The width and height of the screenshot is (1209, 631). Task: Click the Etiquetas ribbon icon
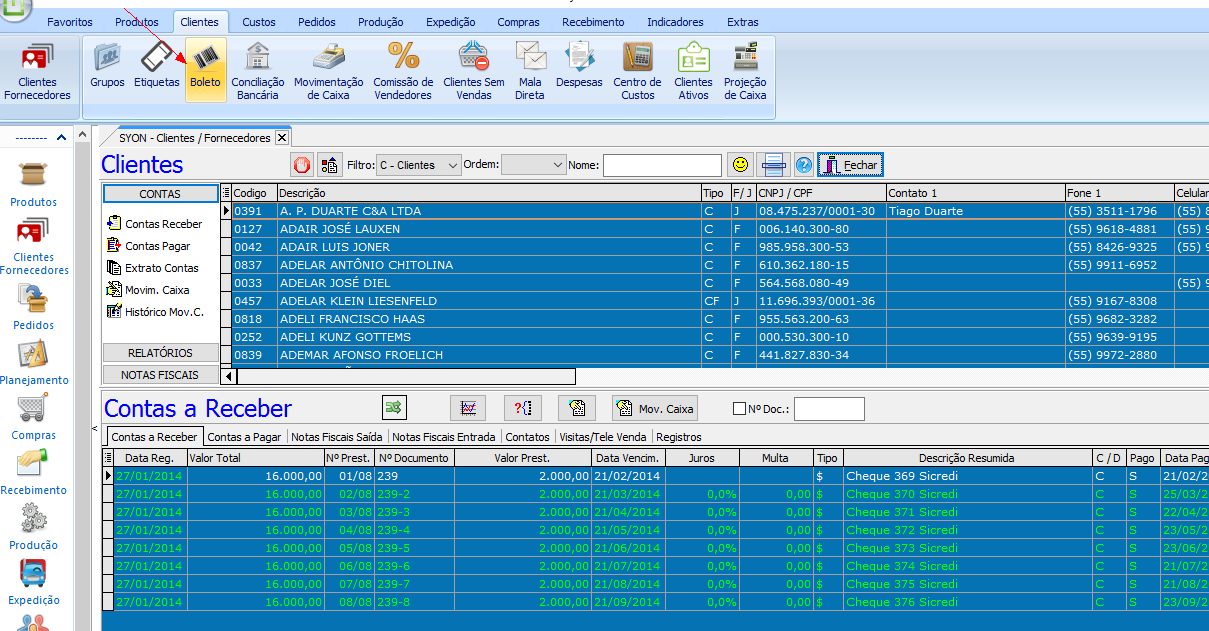157,69
